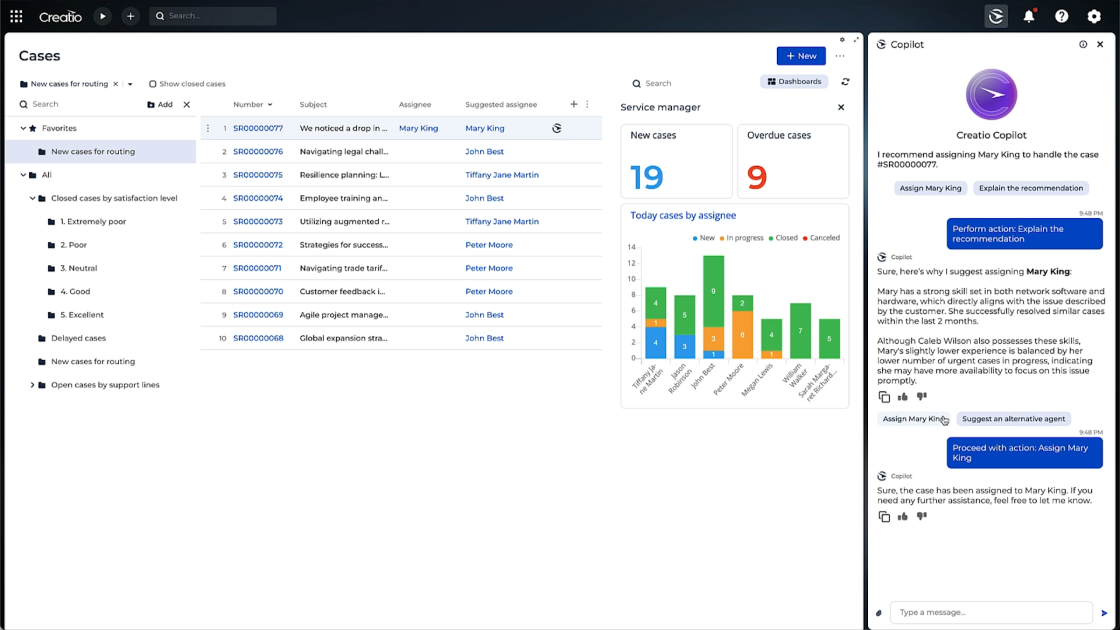This screenshot has height=630, width=1120.
Task: Click the plus icon to add a record
Action: [131, 16]
